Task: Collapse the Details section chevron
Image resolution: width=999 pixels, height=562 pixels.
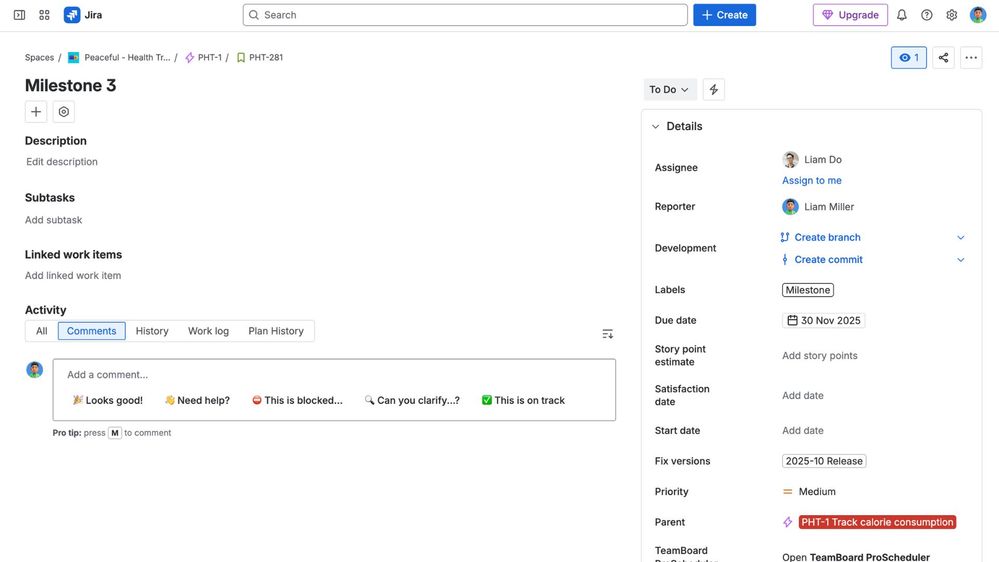Action: pos(656,126)
